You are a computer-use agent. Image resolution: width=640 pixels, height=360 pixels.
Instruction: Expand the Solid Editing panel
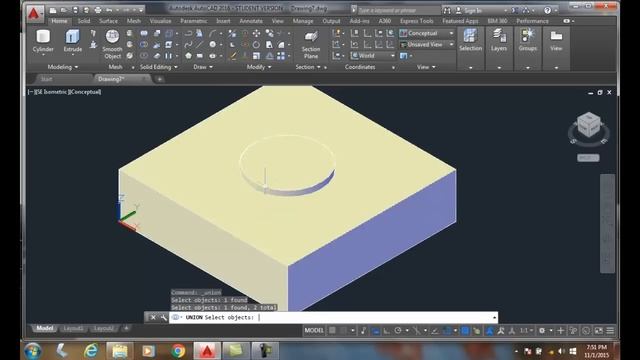(x=159, y=67)
